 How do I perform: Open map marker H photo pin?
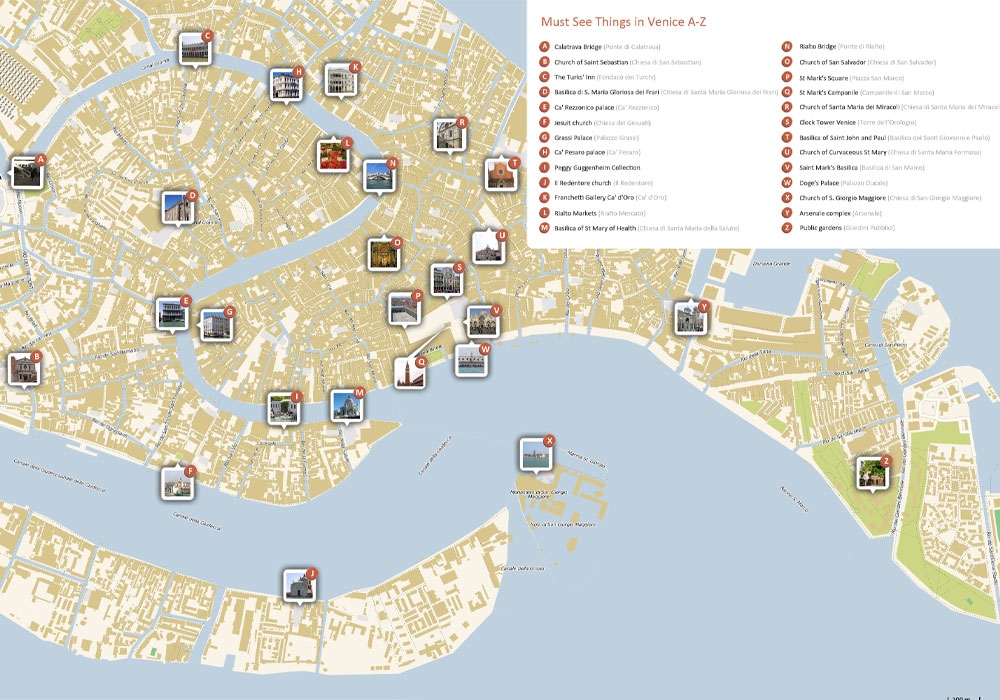coord(286,85)
